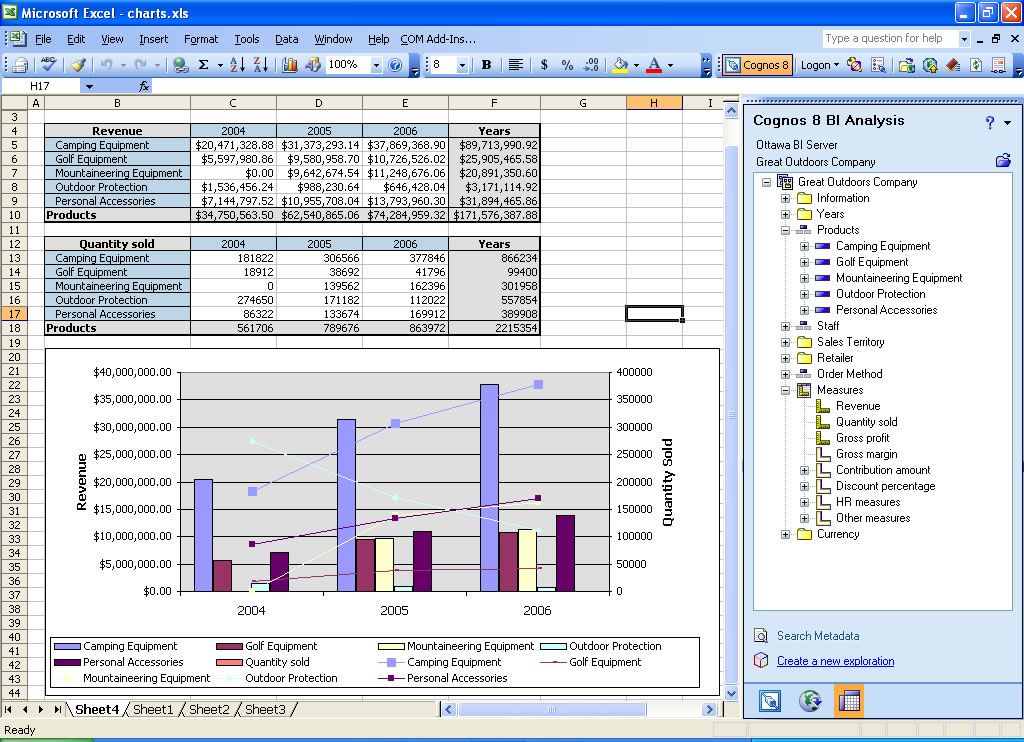Open the File menu

point(43,39)
